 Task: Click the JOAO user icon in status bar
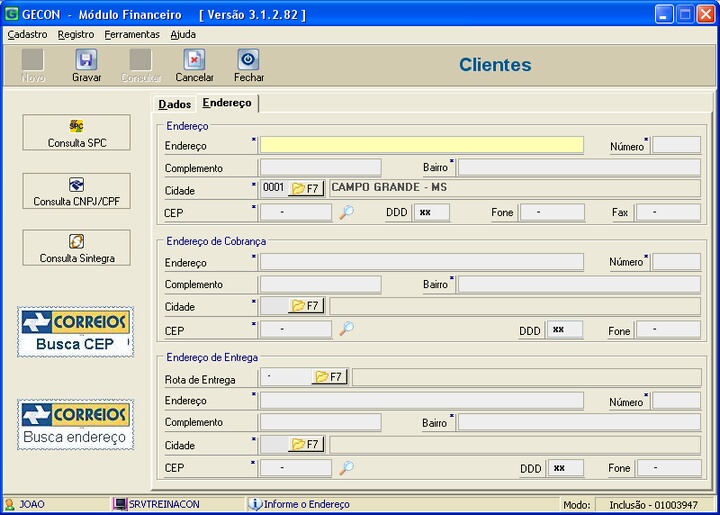tap(9, 504)
